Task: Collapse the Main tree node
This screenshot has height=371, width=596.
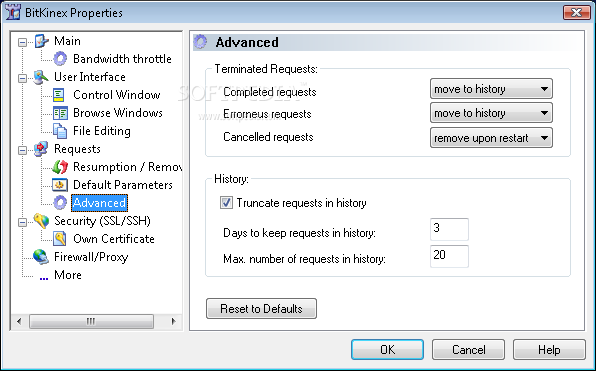Action: (x=23, y=42)
